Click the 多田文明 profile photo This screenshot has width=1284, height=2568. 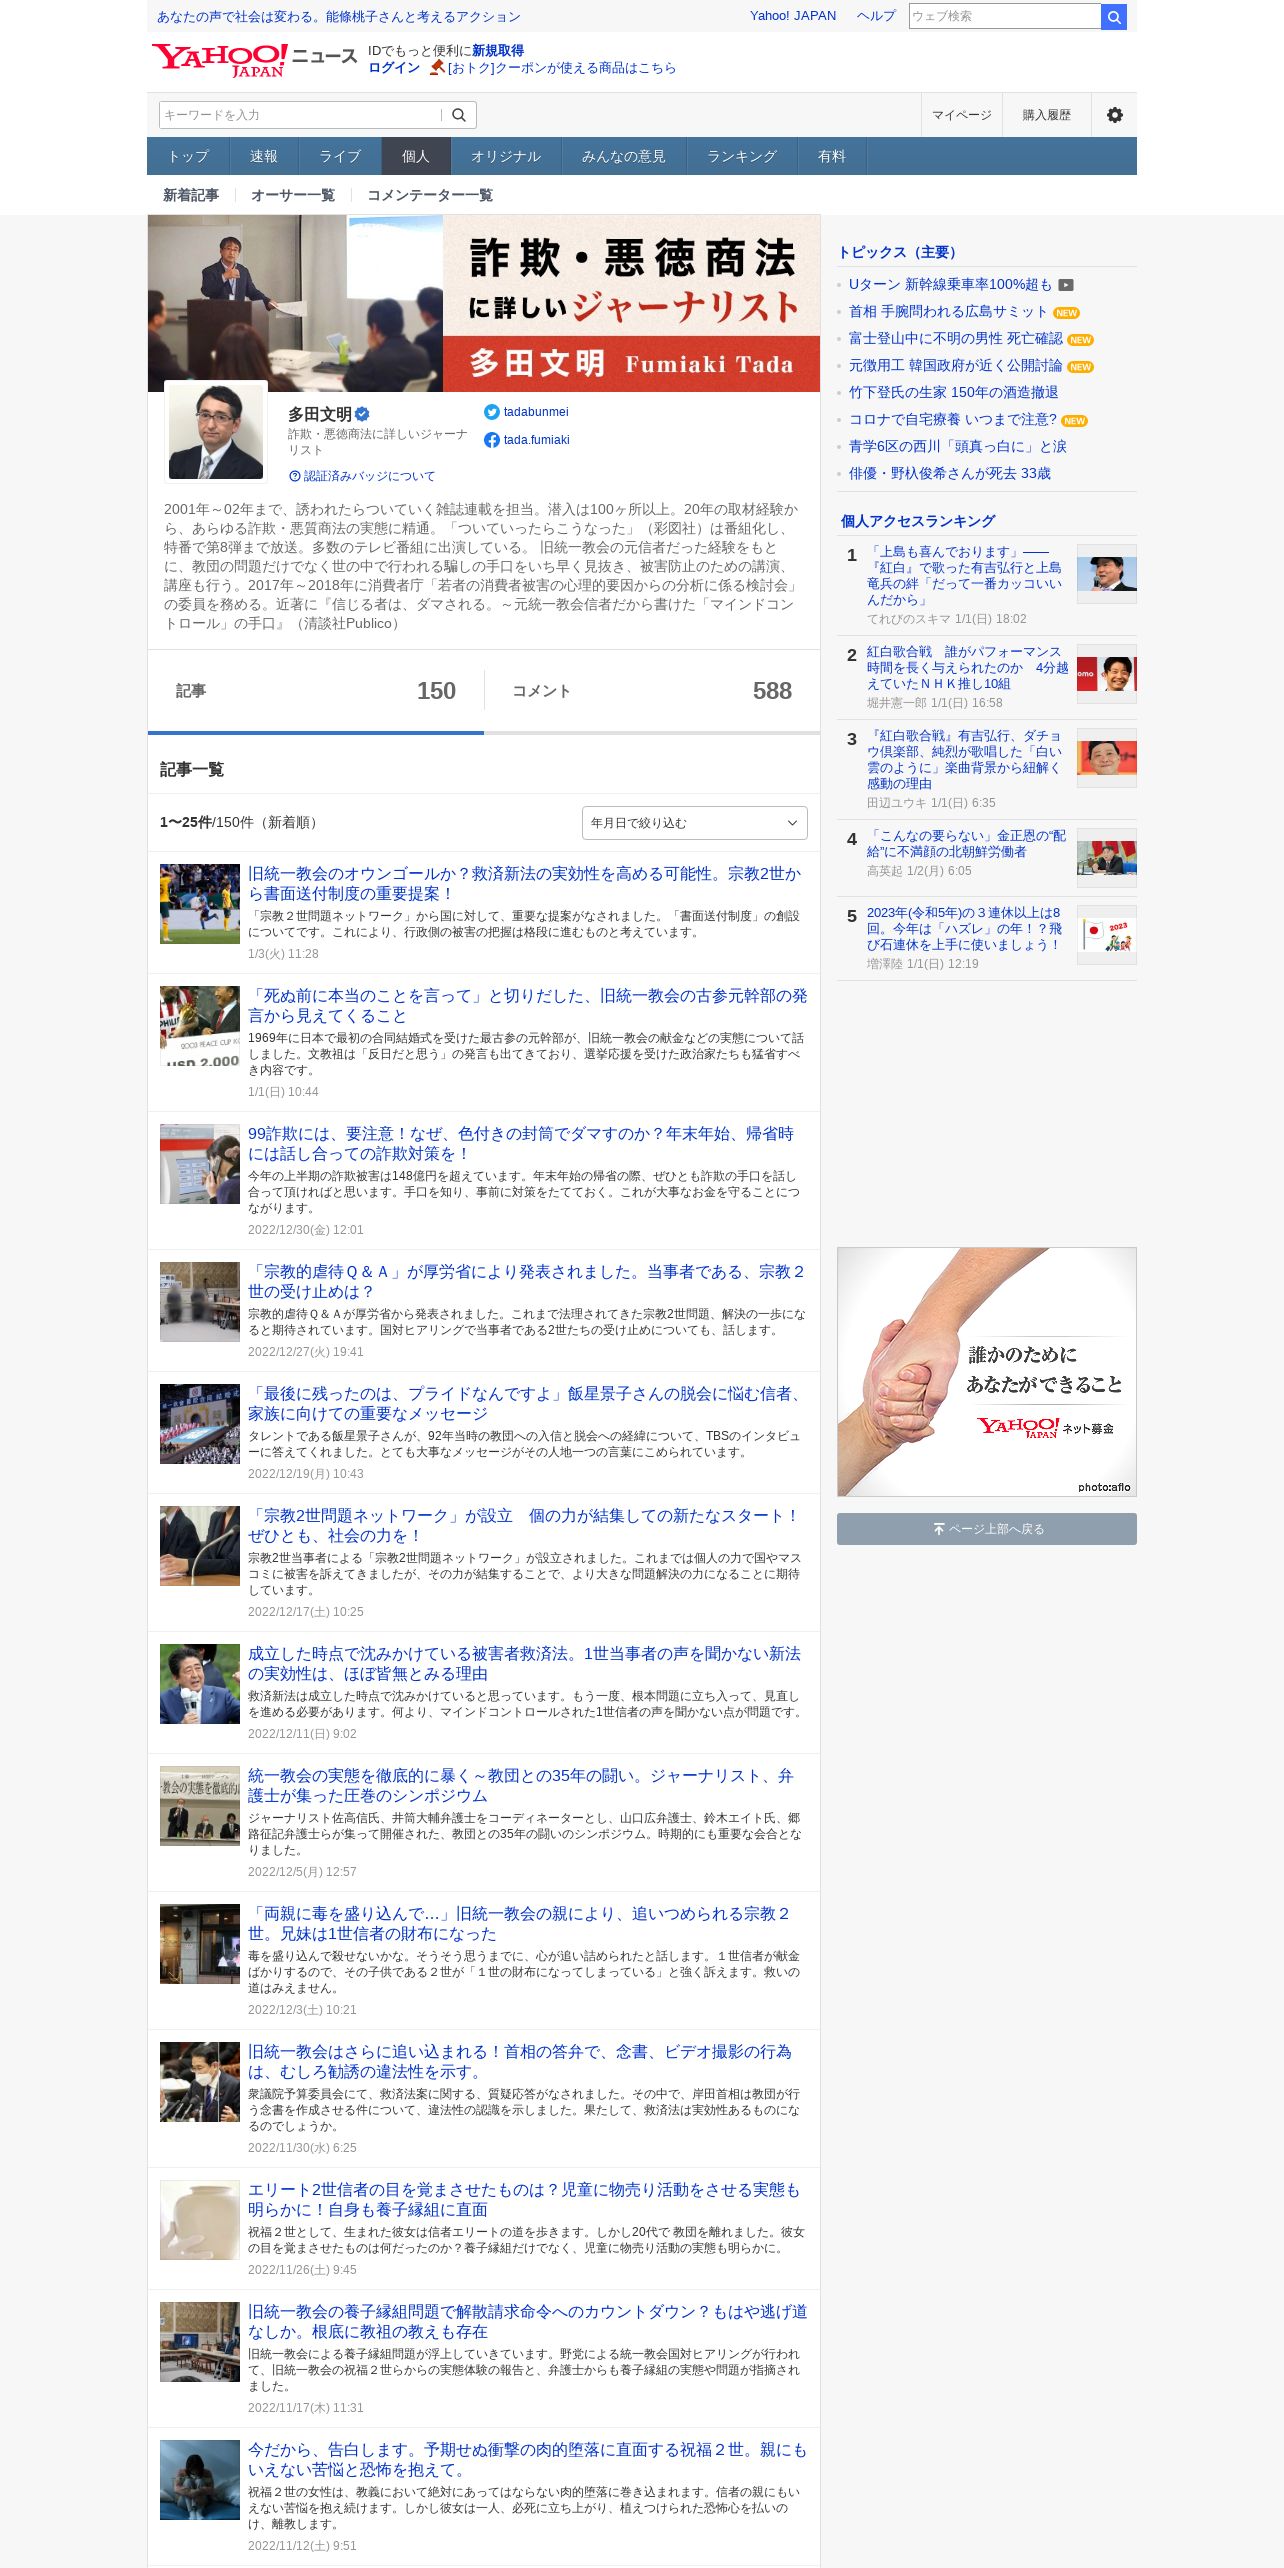(216, 432)
